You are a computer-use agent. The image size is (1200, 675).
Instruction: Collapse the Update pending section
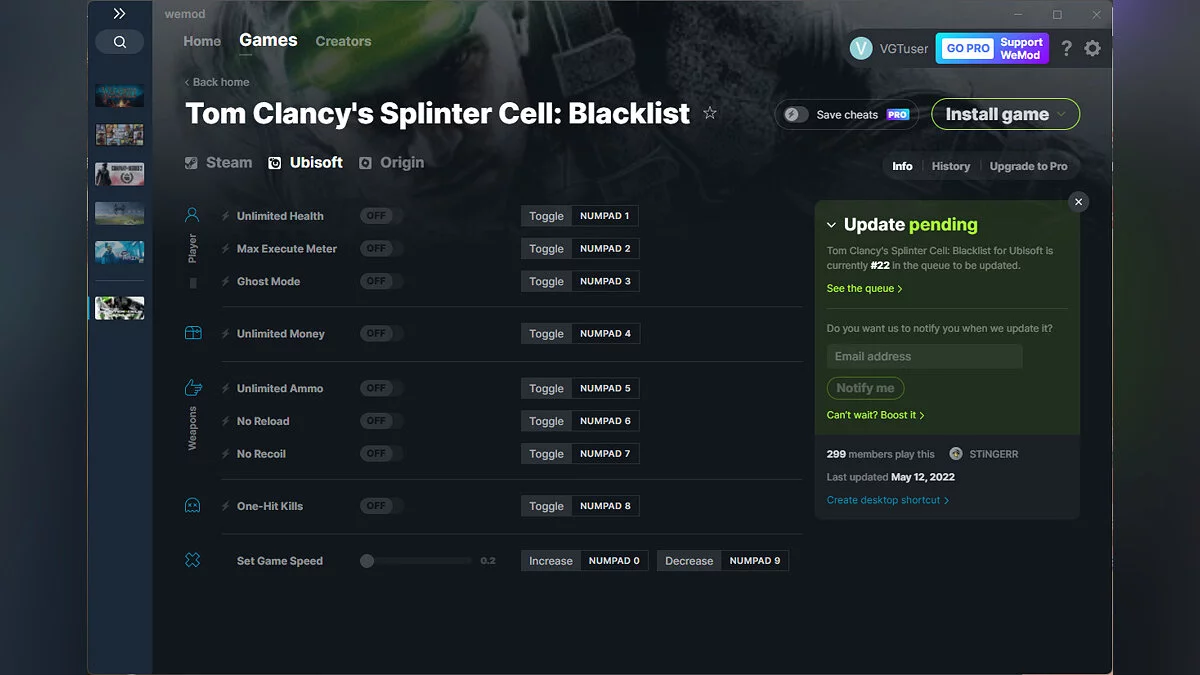coord(833,224)
